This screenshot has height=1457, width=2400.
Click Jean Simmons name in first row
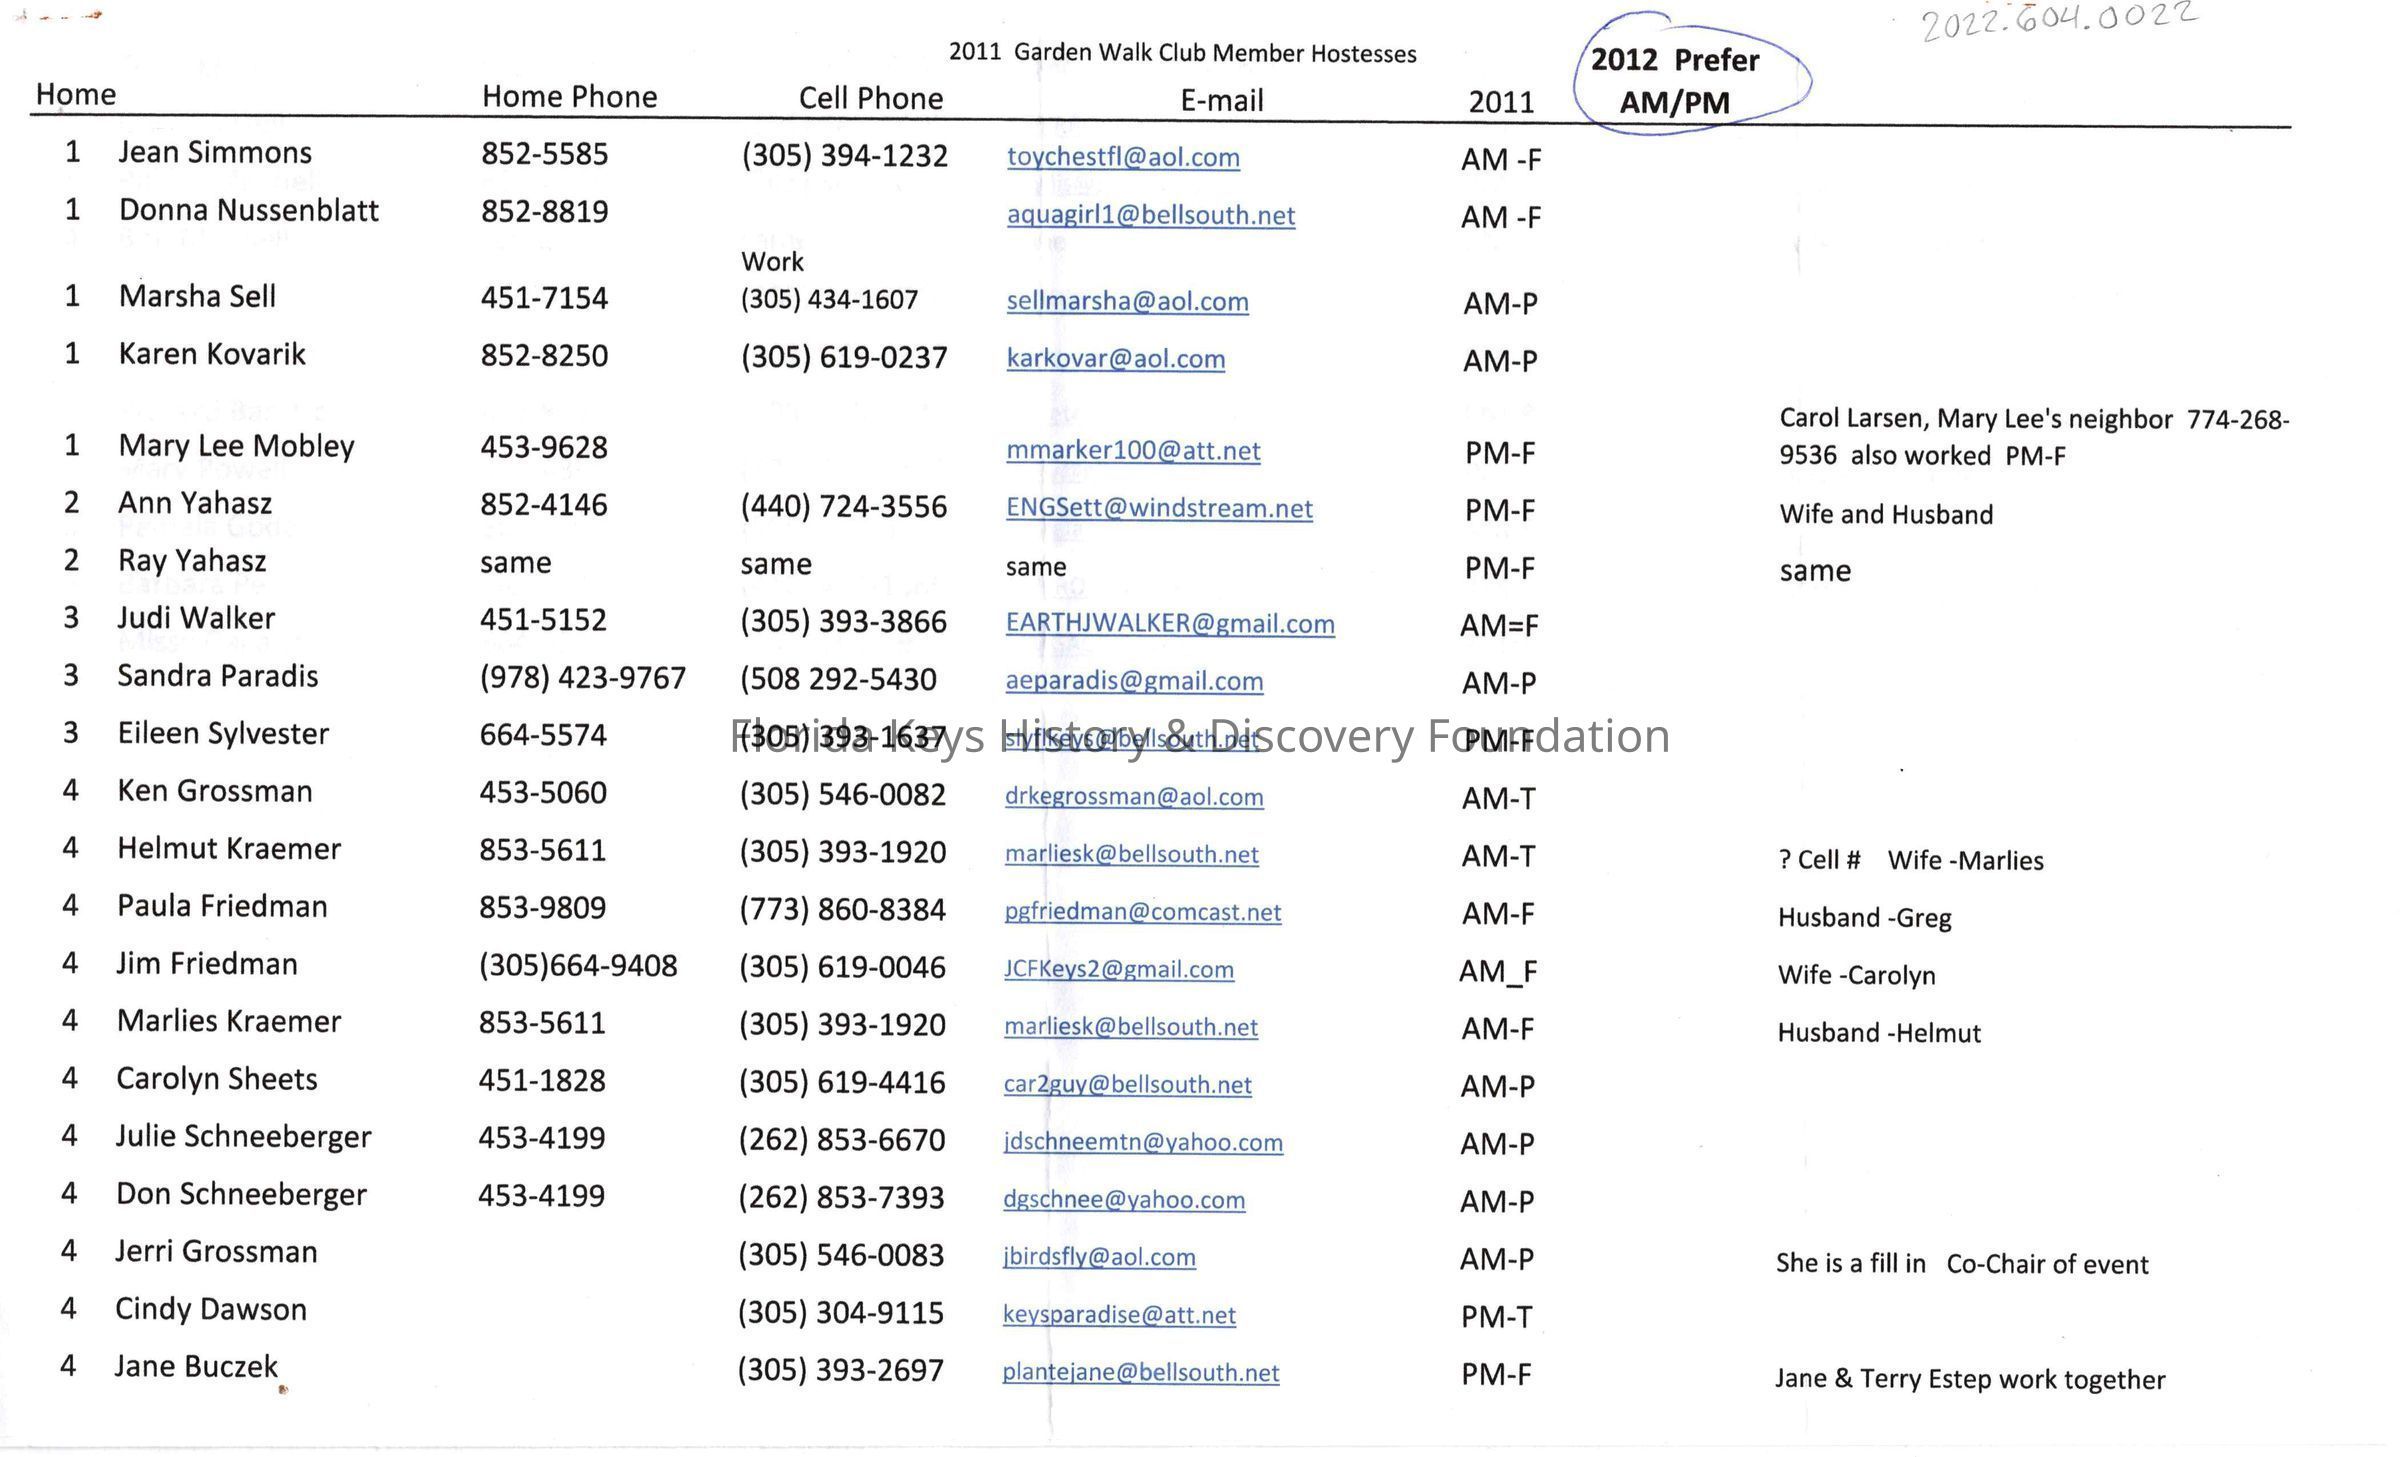pos(215,152)
